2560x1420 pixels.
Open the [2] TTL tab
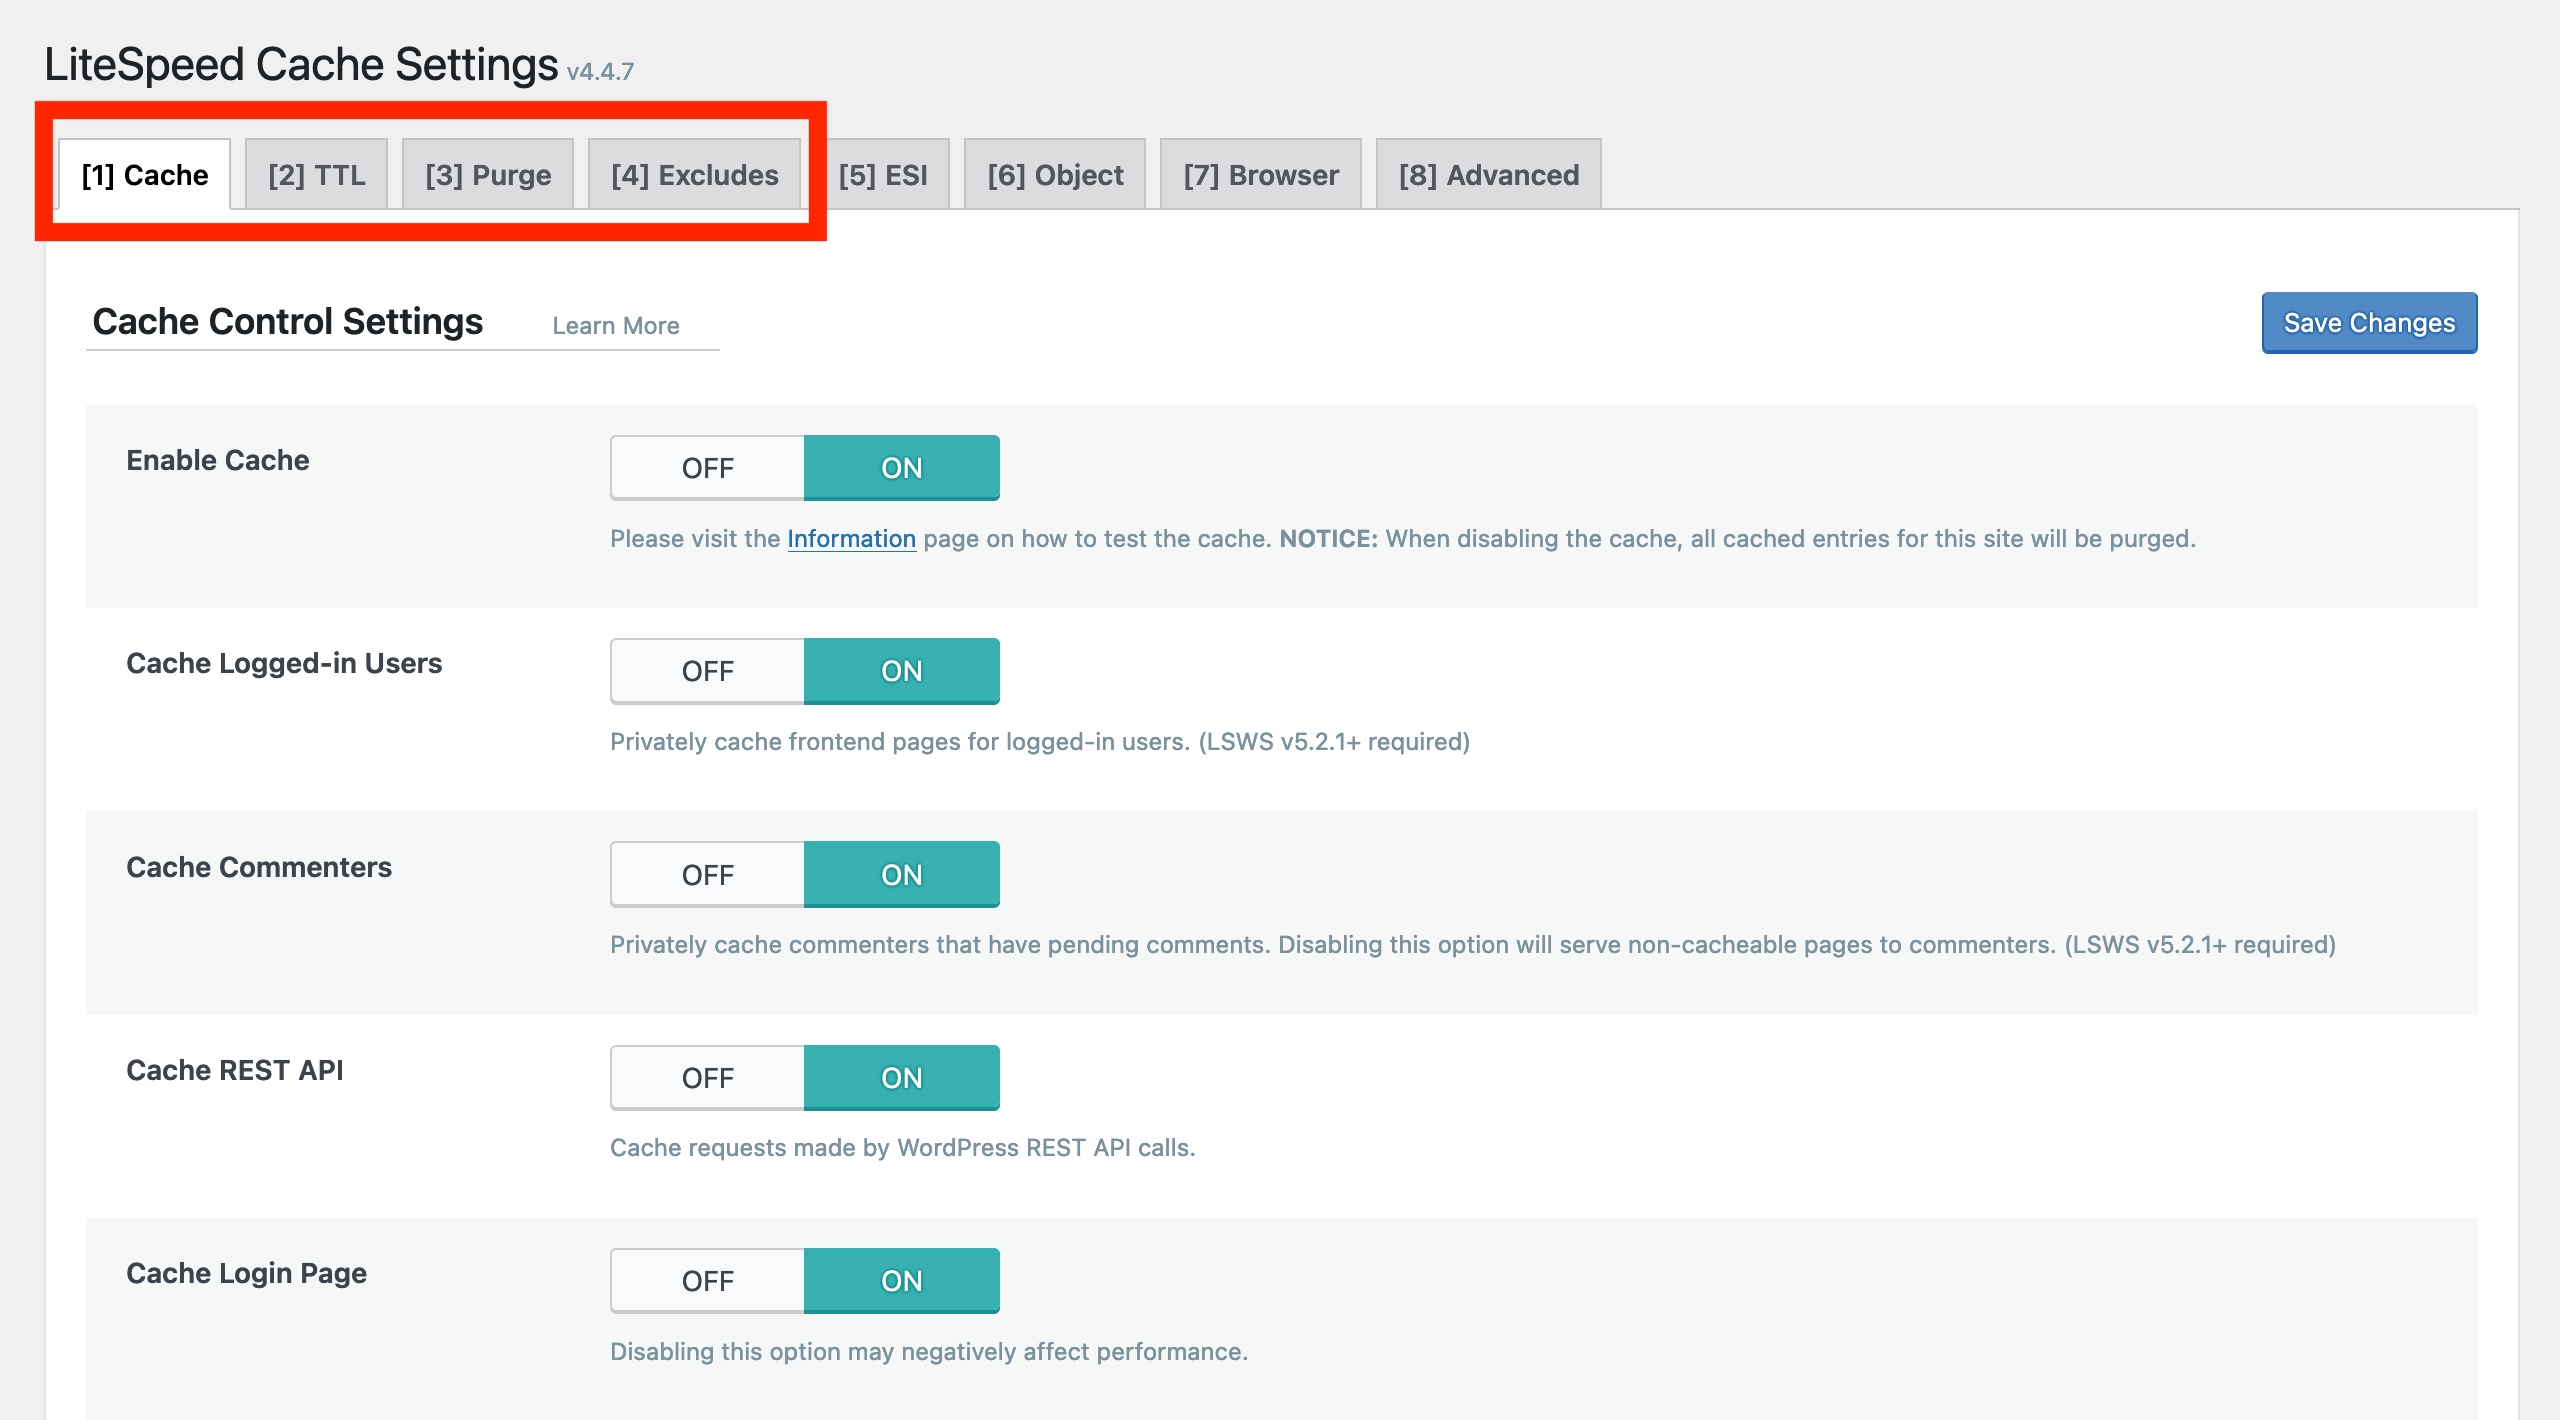pos(316,175)
